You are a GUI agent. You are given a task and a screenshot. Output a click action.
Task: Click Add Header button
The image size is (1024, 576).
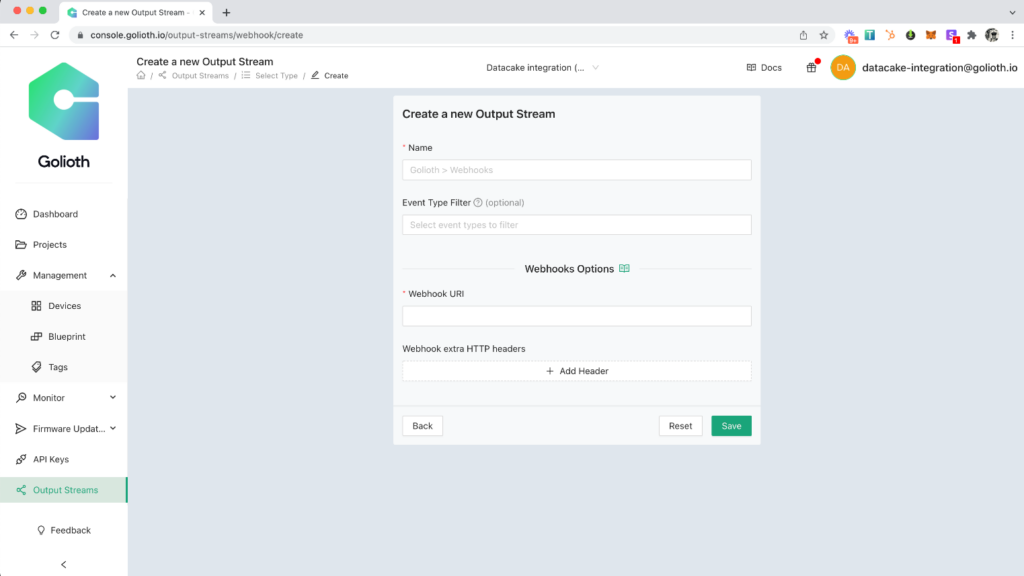click(576, 371)
